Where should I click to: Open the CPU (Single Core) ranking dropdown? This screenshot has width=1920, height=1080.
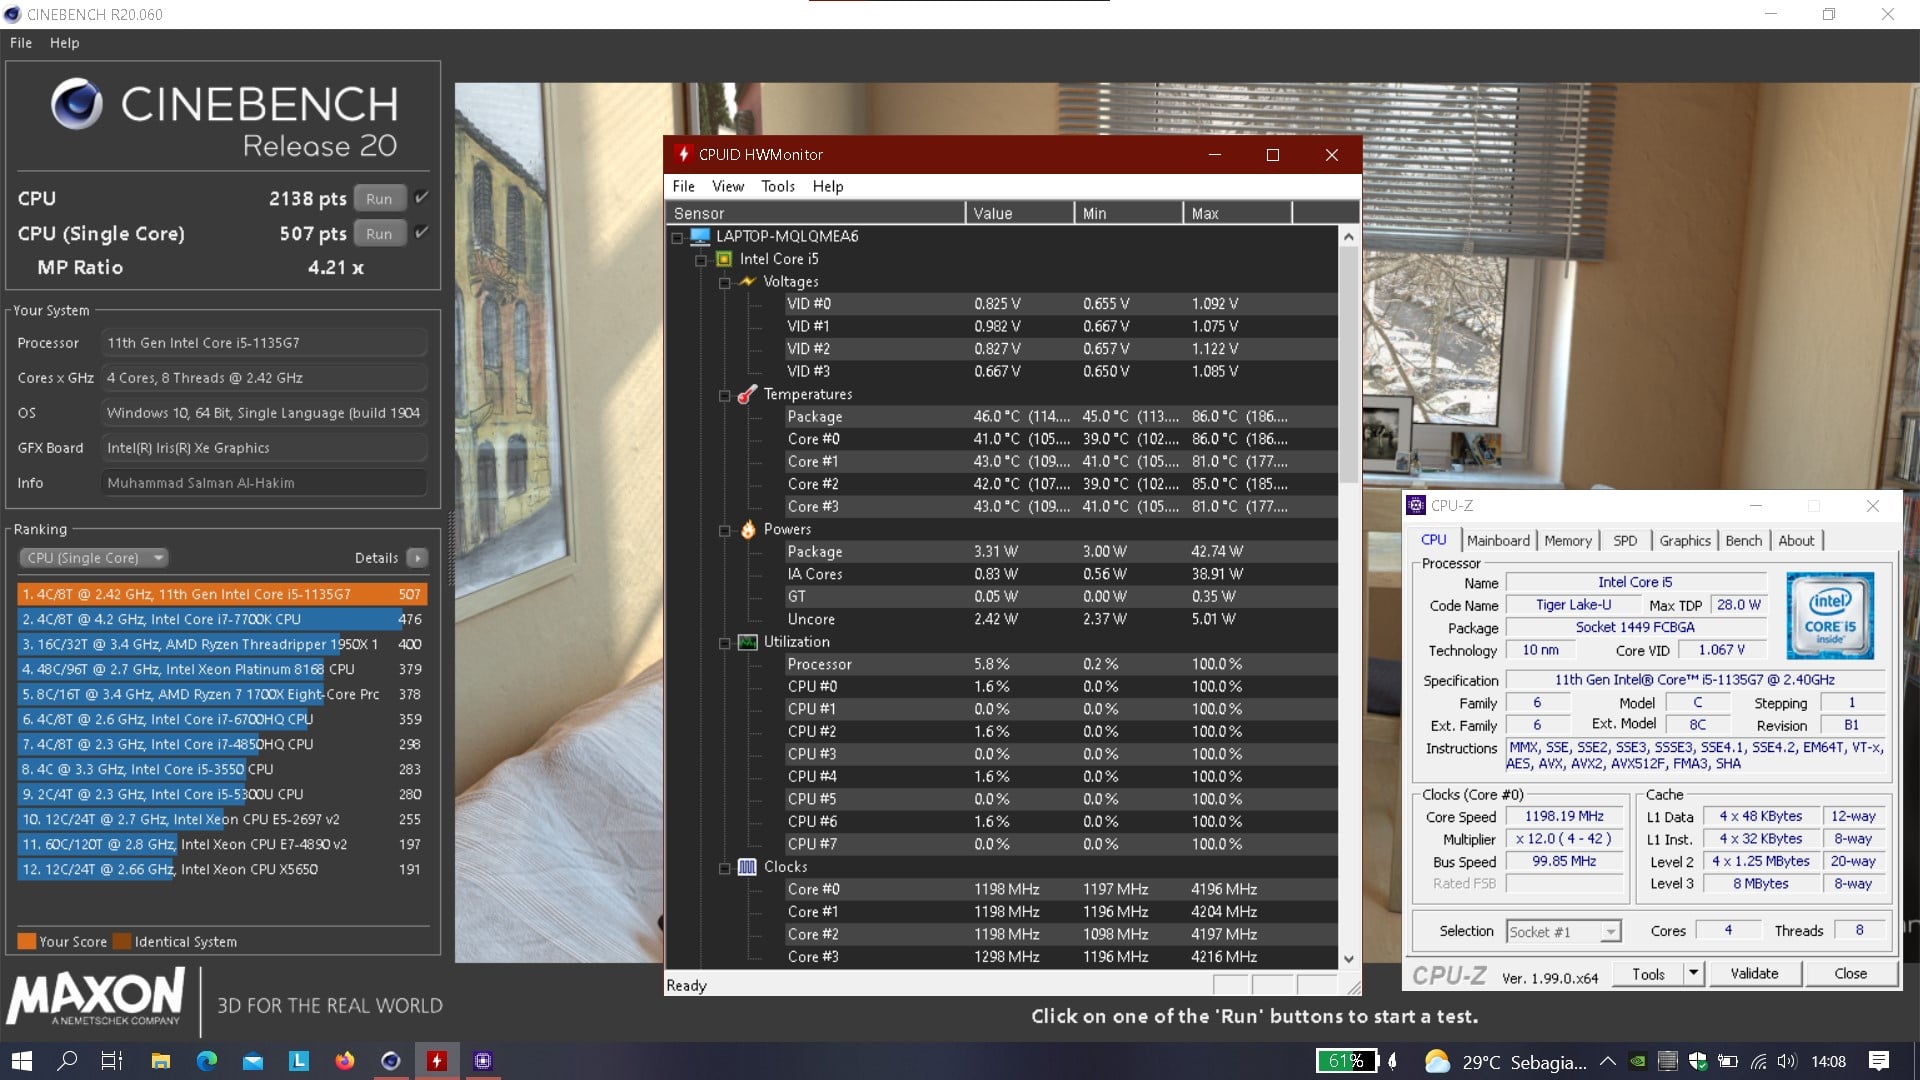(x=94, y=557)
